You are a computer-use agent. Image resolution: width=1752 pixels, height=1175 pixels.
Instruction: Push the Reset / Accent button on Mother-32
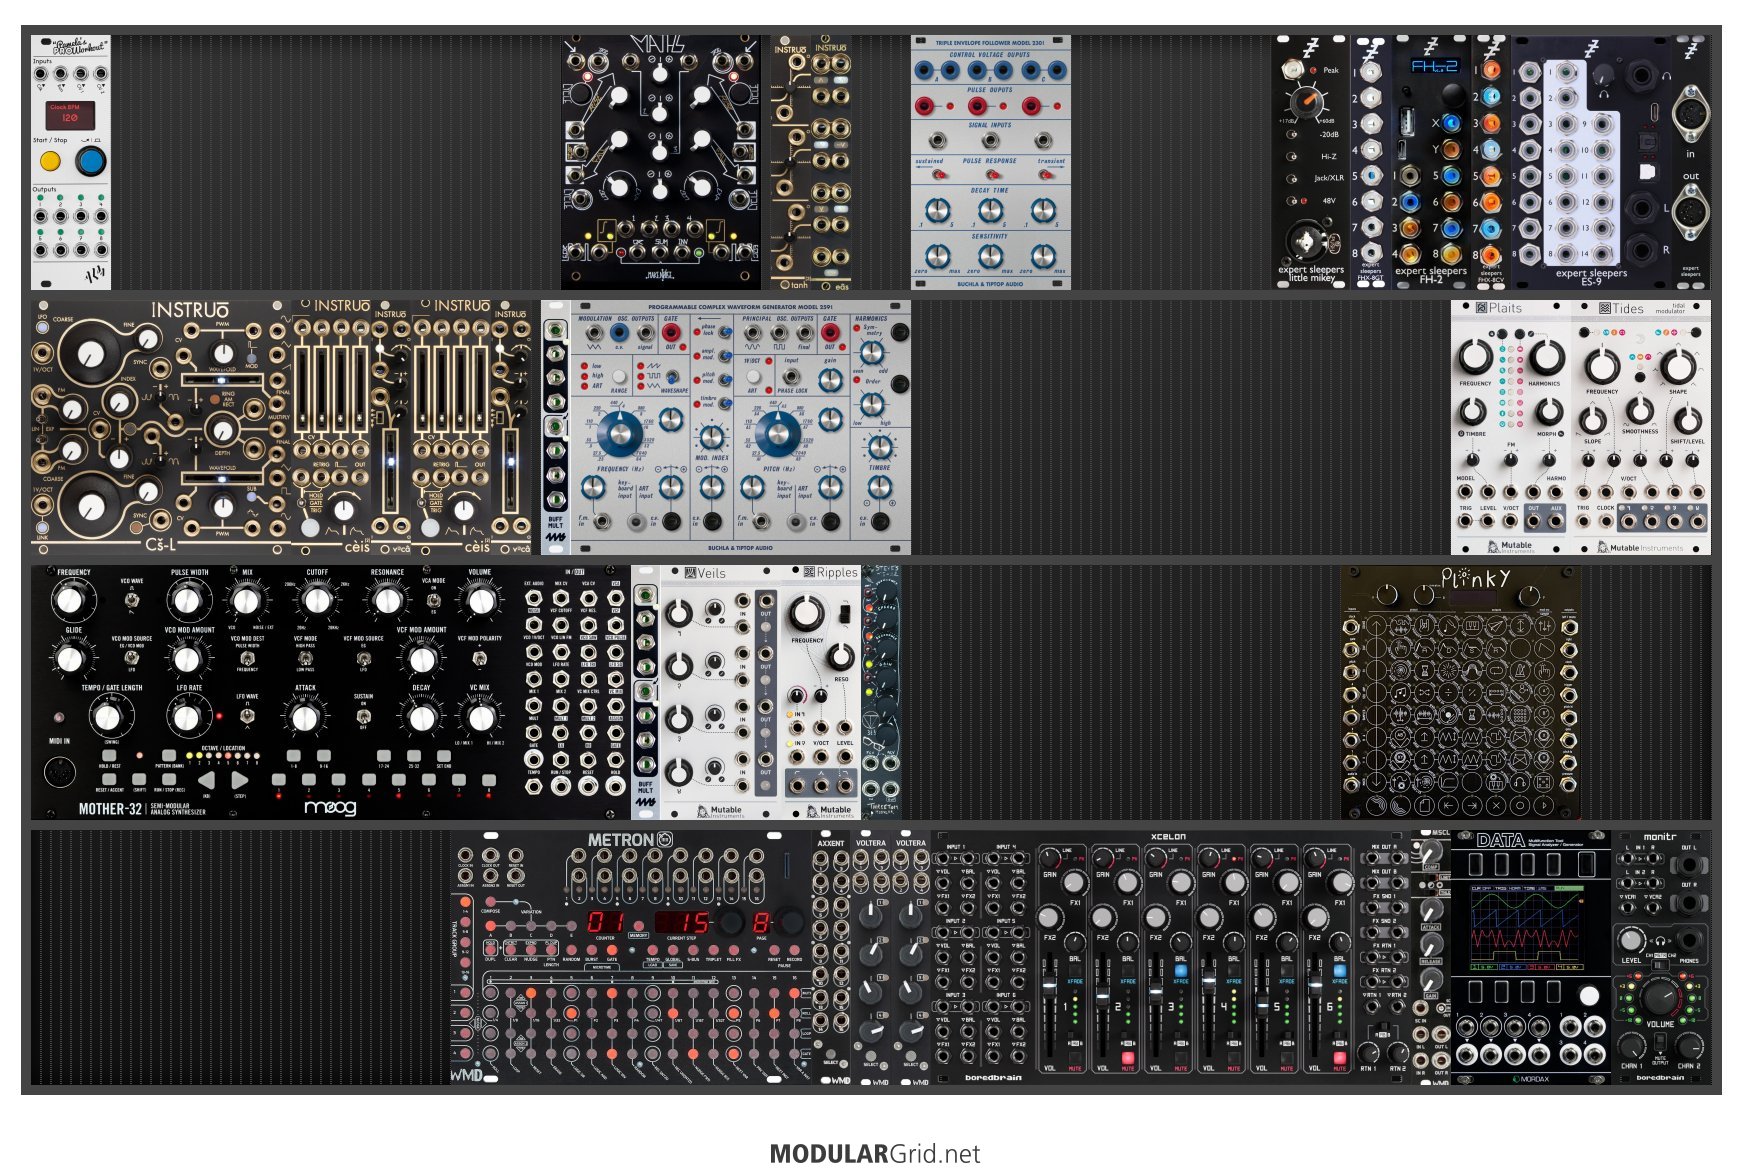point(108,778)
